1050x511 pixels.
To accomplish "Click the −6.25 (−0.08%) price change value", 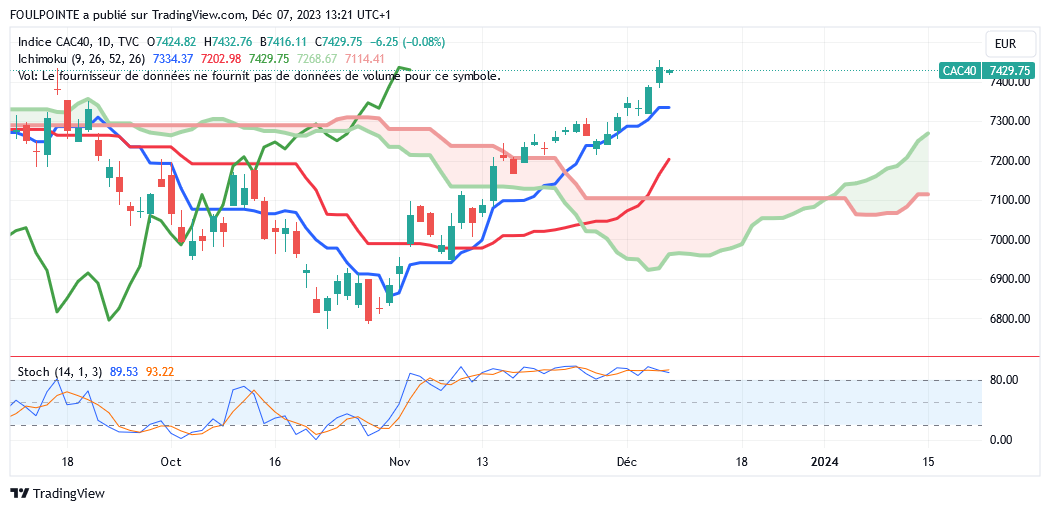I will (408, 42).
